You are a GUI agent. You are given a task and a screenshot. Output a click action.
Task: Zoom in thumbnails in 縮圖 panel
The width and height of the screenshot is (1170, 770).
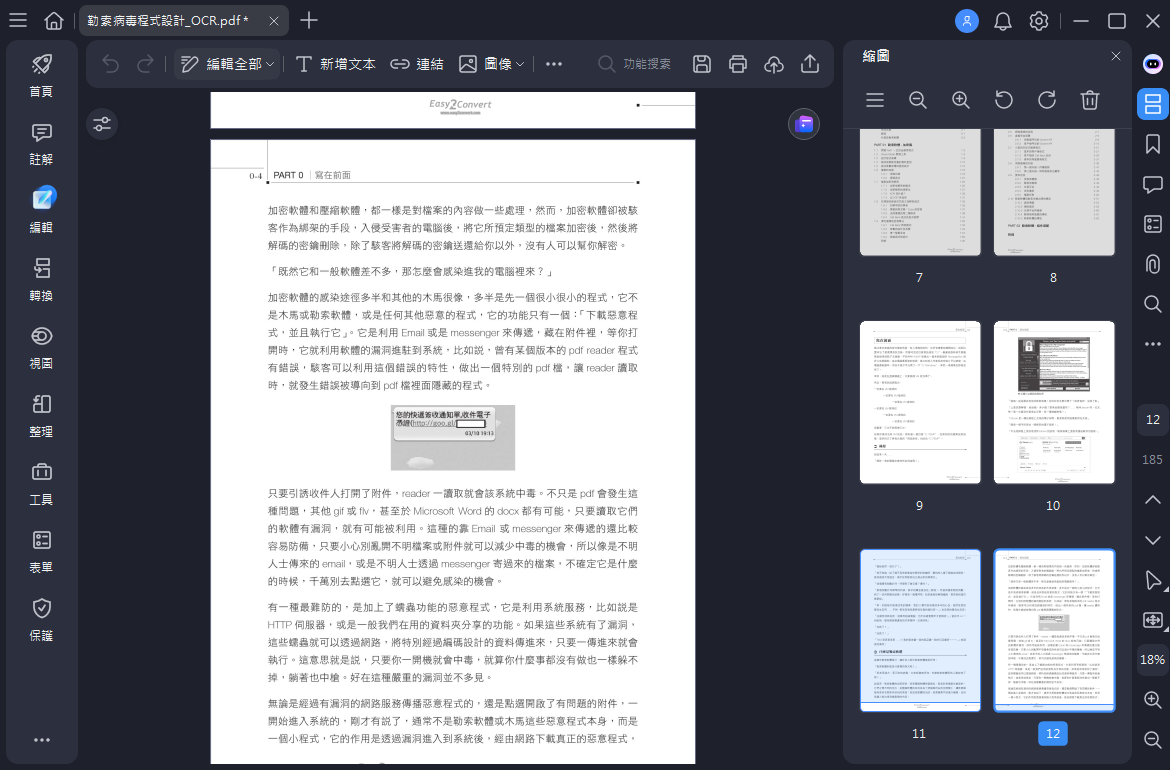coord(961,100)
